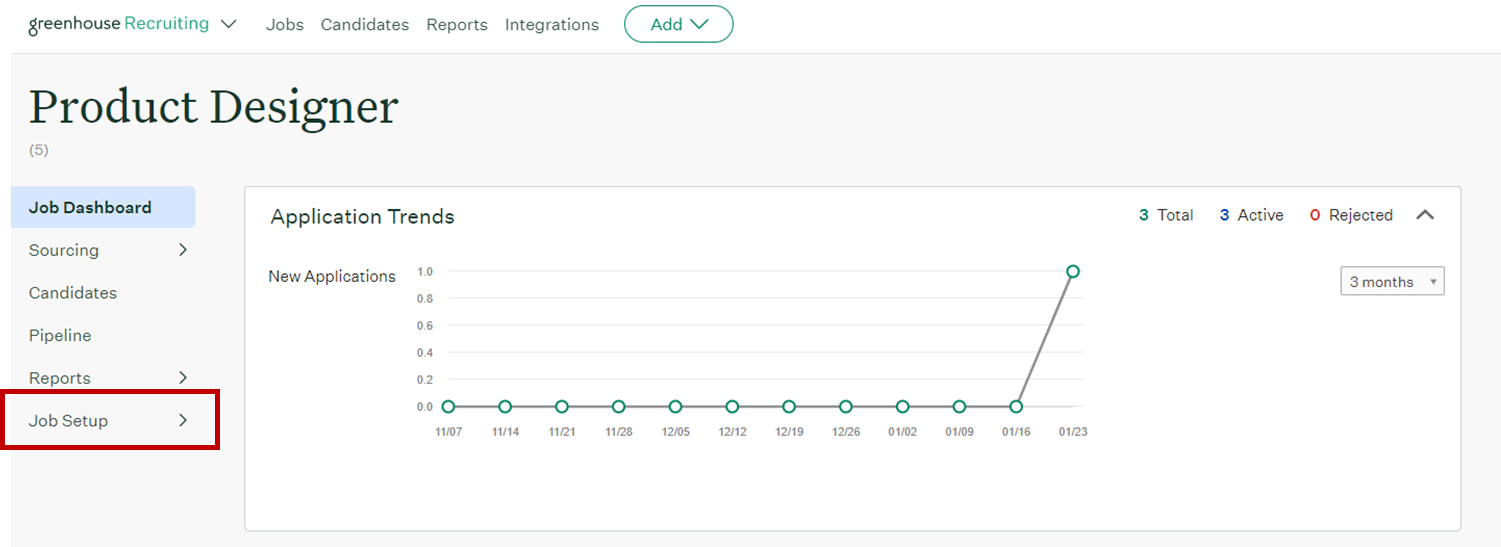The height and width of the screenshot is (547, 1501).
Task: Select Job Dashboard in the sidebar
Action: coord(90,208)
